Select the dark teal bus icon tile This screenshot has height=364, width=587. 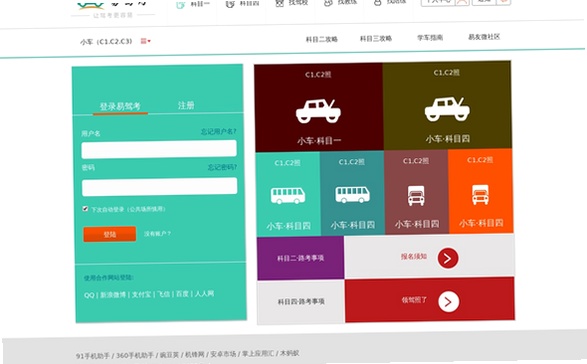352,193
